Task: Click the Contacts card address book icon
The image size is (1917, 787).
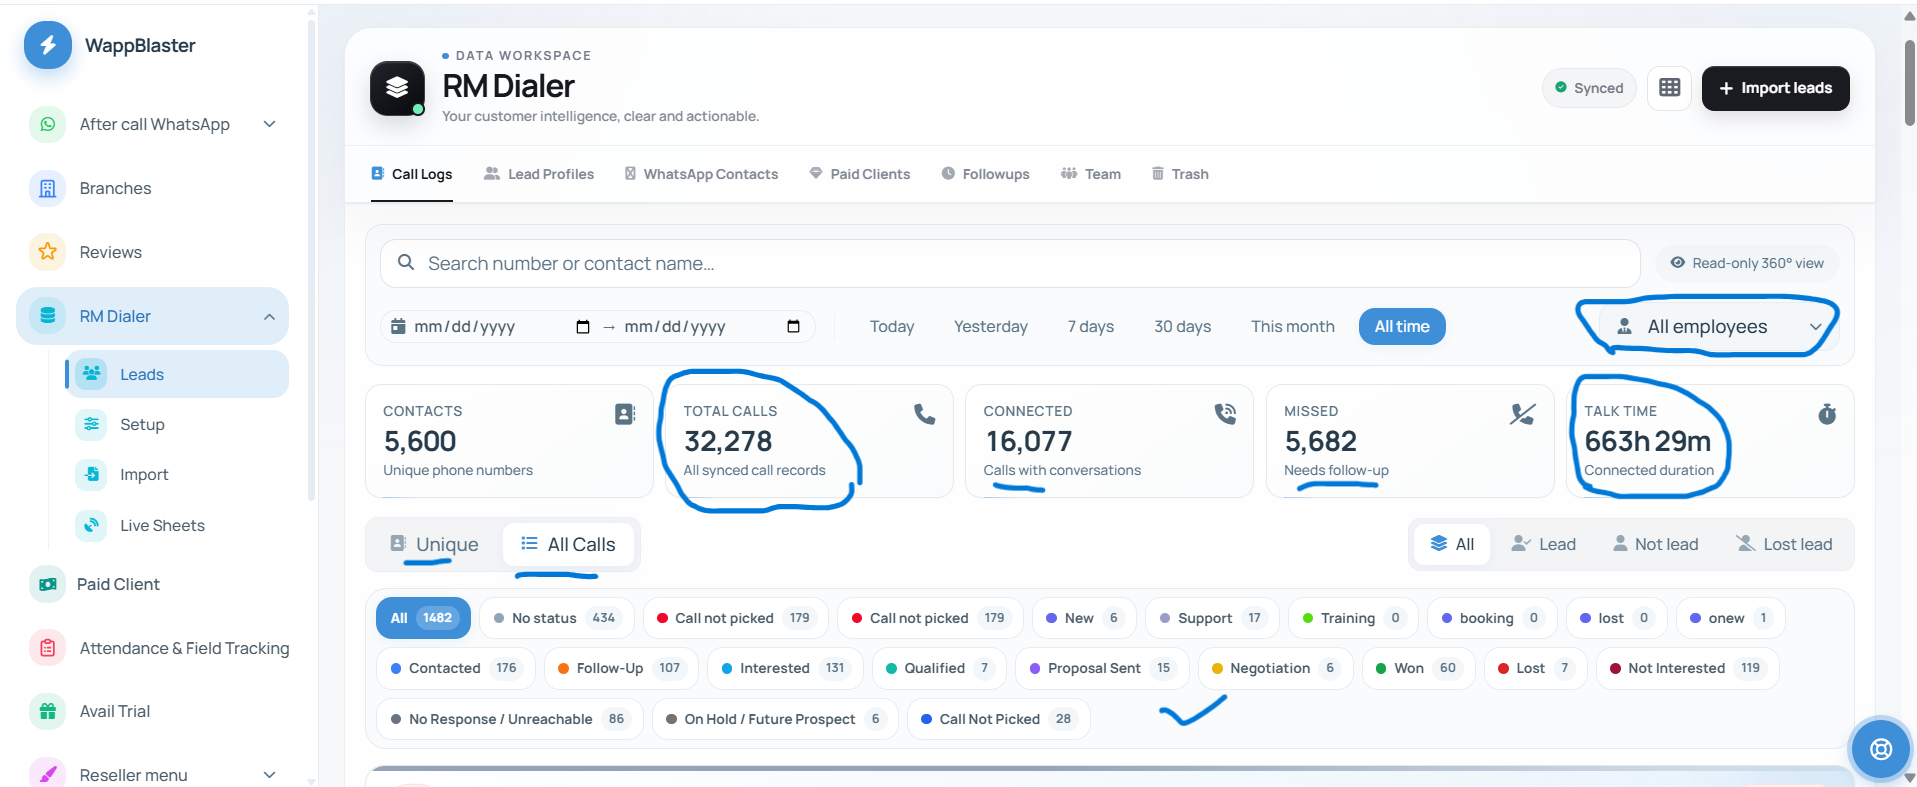Action: 625,414
